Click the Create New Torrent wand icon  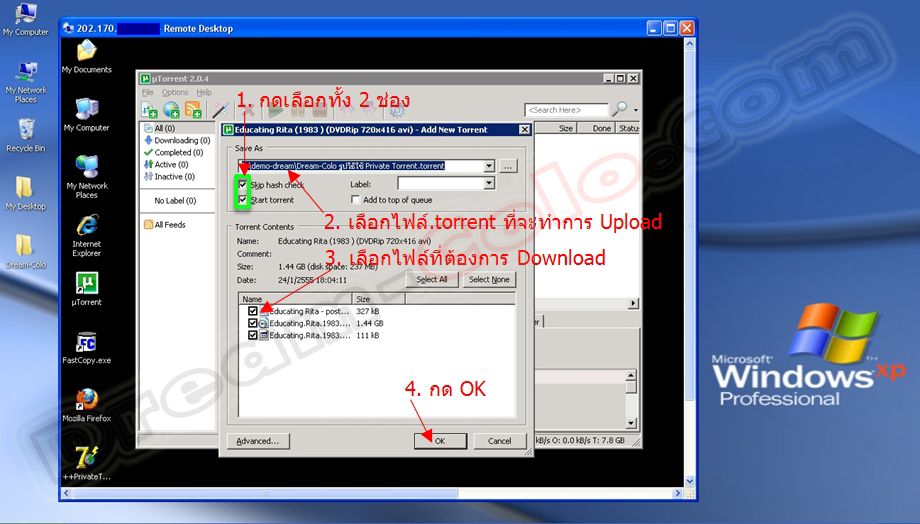pyautogui.click(x=221, y=110)
